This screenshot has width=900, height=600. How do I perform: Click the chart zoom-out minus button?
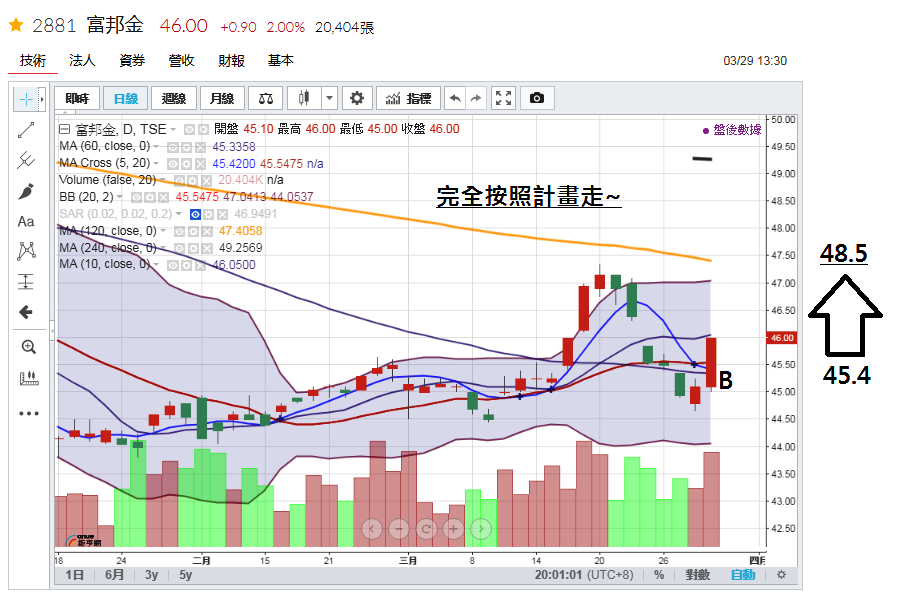pos(399,529)
